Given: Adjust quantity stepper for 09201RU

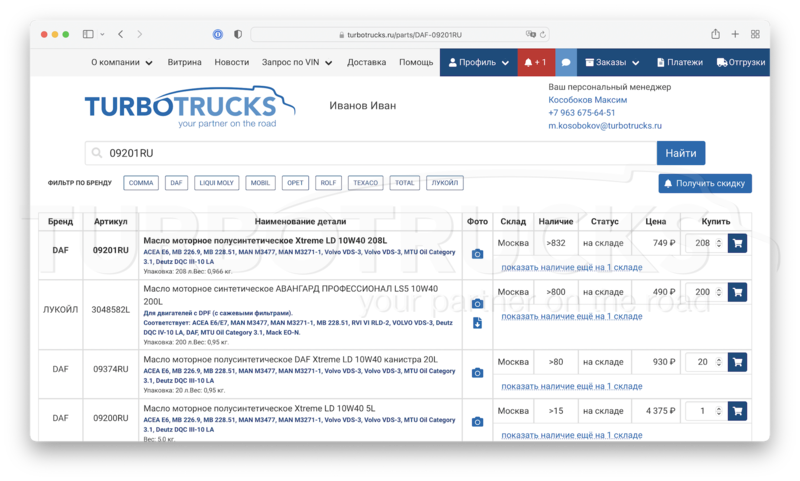Looking at the screenshot, I should coord(718,243).
